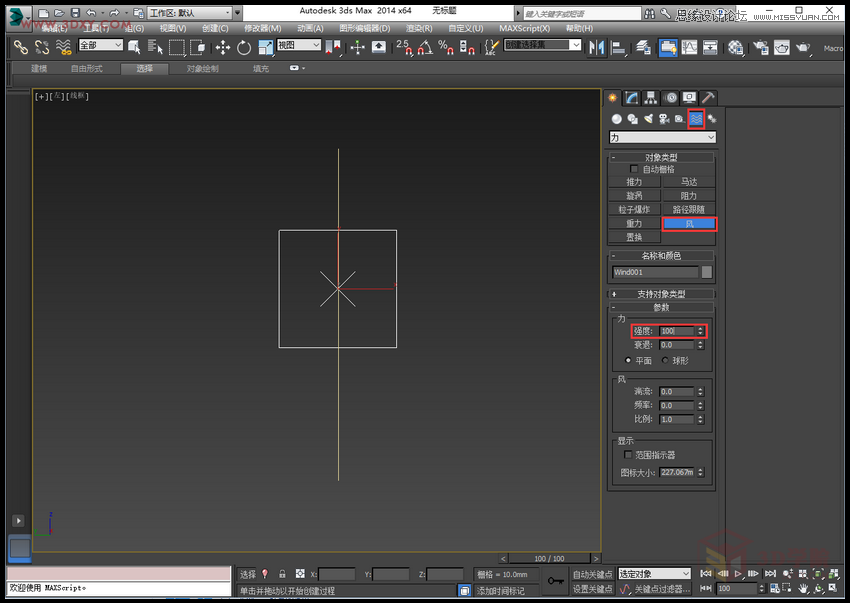
Task: Activate the Select and Move tool
Action: (223, 47)
